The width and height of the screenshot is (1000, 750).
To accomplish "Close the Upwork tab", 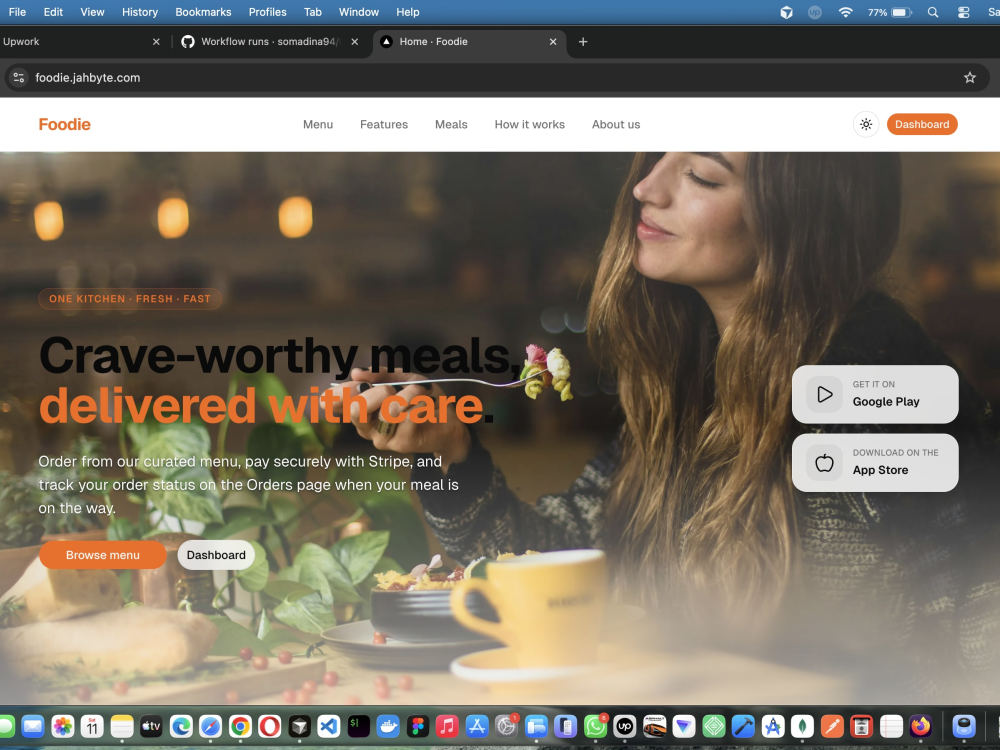I will [x=156, y=41].
